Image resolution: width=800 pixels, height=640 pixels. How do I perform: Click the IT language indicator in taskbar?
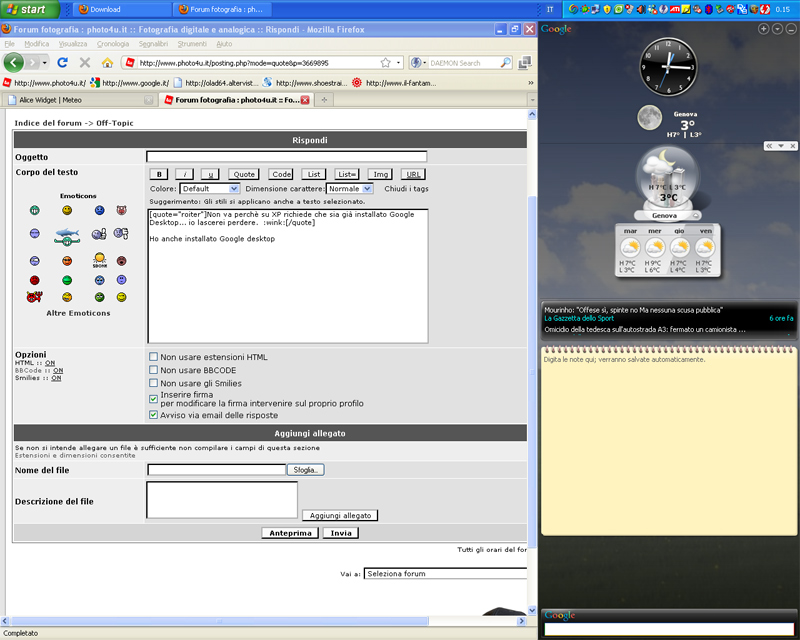(x=549, y=9)
